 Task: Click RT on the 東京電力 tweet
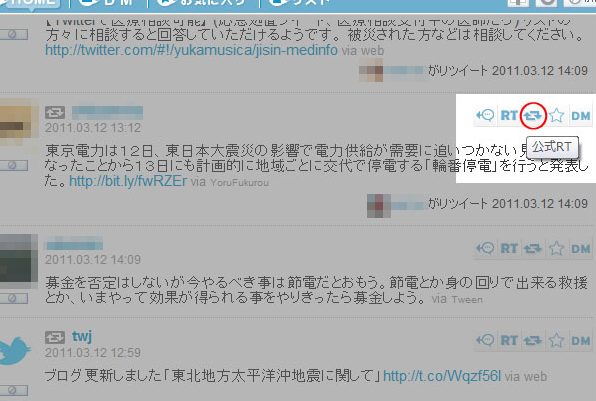click(509, 116)
